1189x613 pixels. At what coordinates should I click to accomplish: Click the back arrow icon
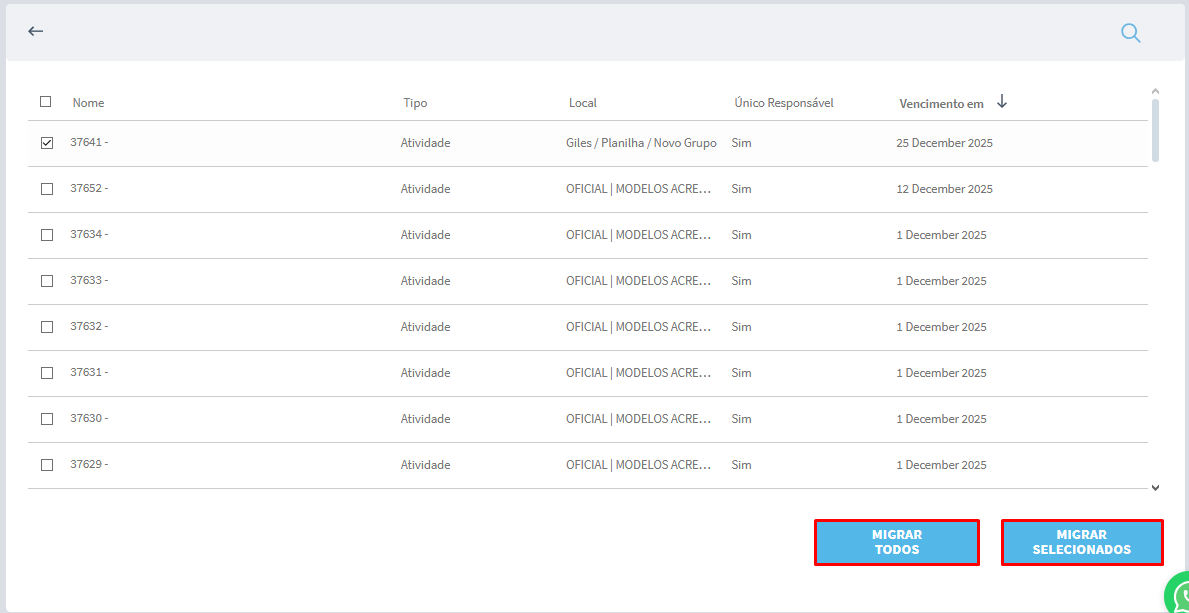click(x=36, y=31)
